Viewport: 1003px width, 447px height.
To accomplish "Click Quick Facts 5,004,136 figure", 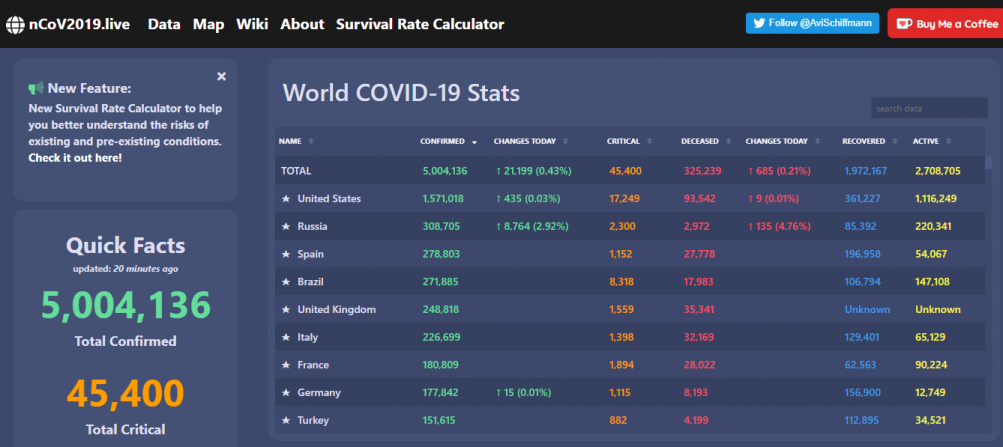I will (x=126, y=305).
